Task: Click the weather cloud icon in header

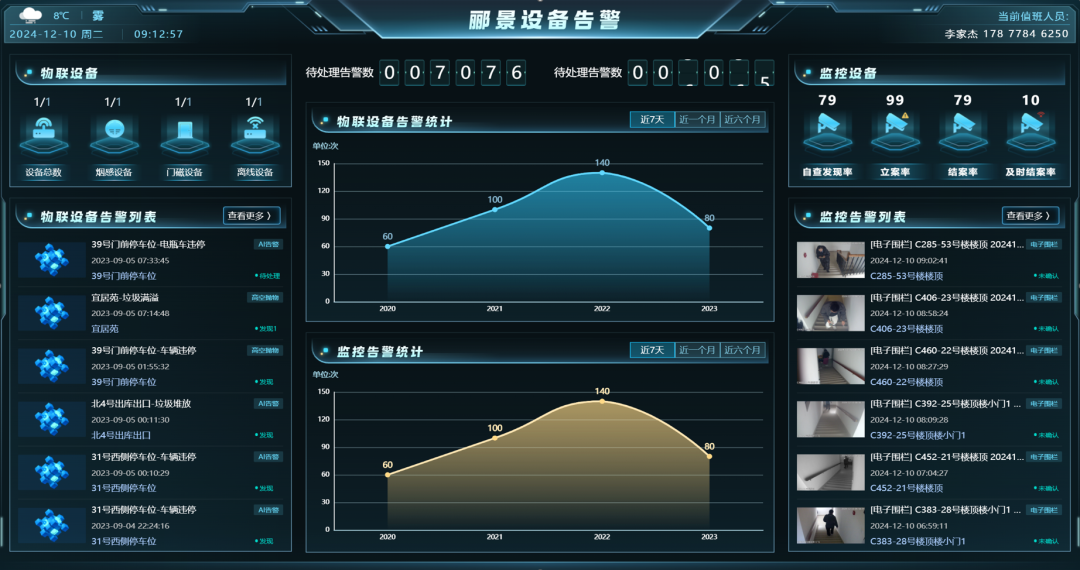Action: pos(31,15)
